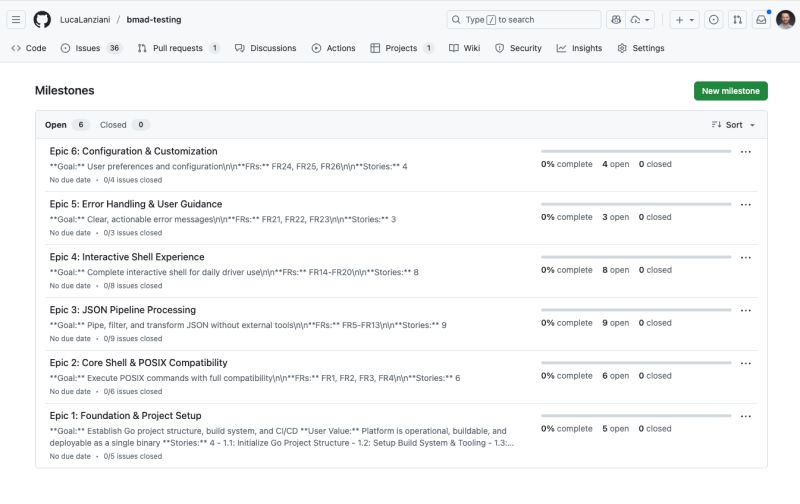Open the notifications inbox icon
Image resolution: width=800 pixels, height=504 pixels.
click(x=761, y=19)
